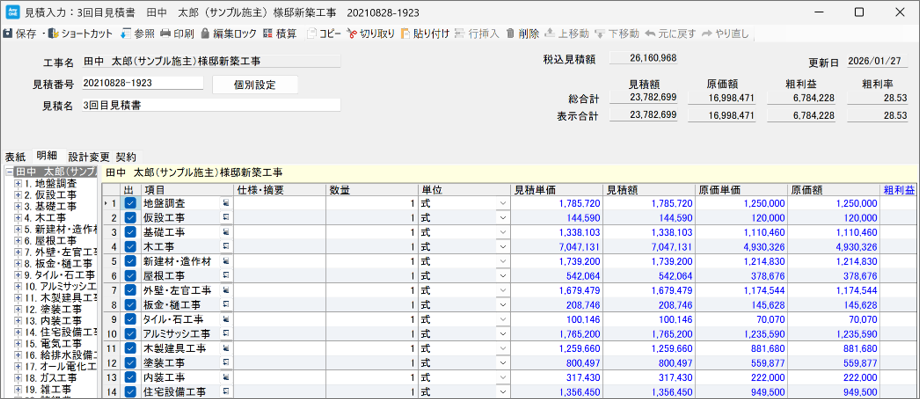This screenshot has width=920, height=399.
Task: Toggle the 出 checkbox for 外壁・左官工事
Action: [130, 290]
